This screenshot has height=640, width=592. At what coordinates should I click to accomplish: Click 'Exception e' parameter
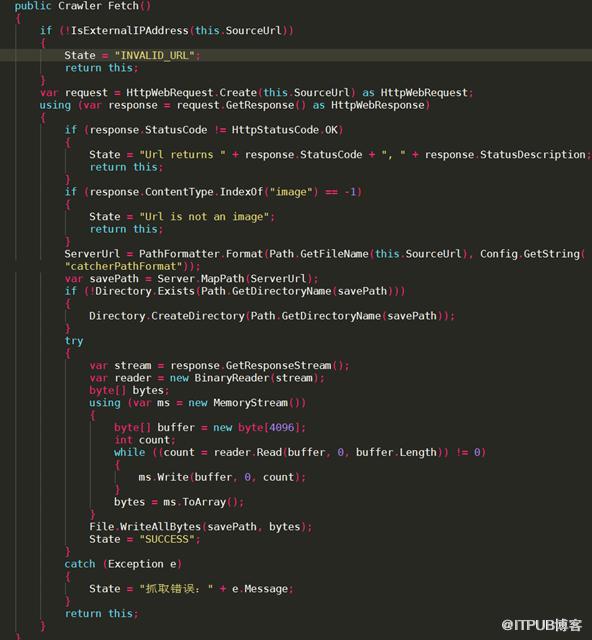(x=142, y=564)
